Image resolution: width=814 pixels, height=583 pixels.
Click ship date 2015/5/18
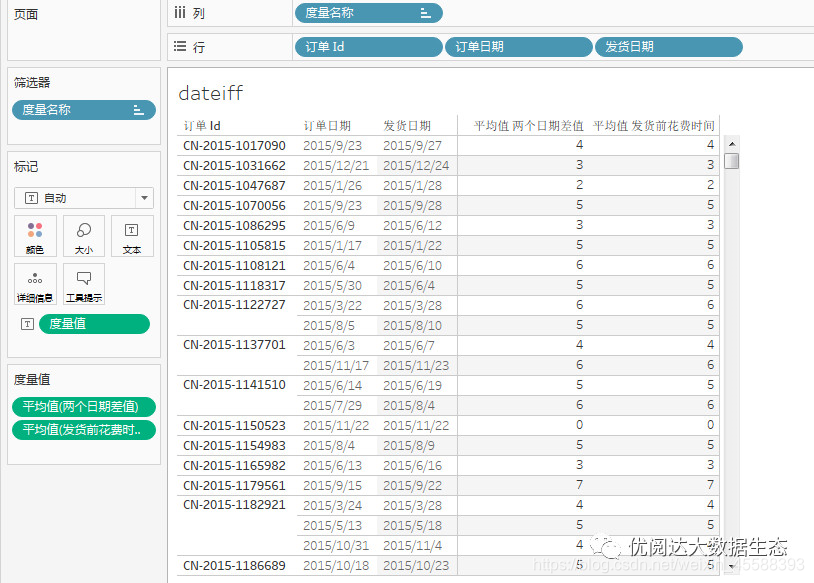click(412, 525)
